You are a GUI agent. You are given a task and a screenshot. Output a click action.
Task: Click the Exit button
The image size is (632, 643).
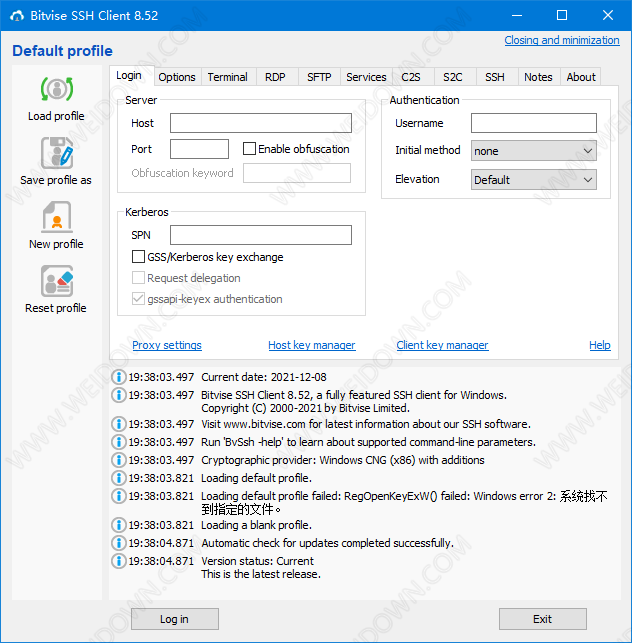pos(543,619)
